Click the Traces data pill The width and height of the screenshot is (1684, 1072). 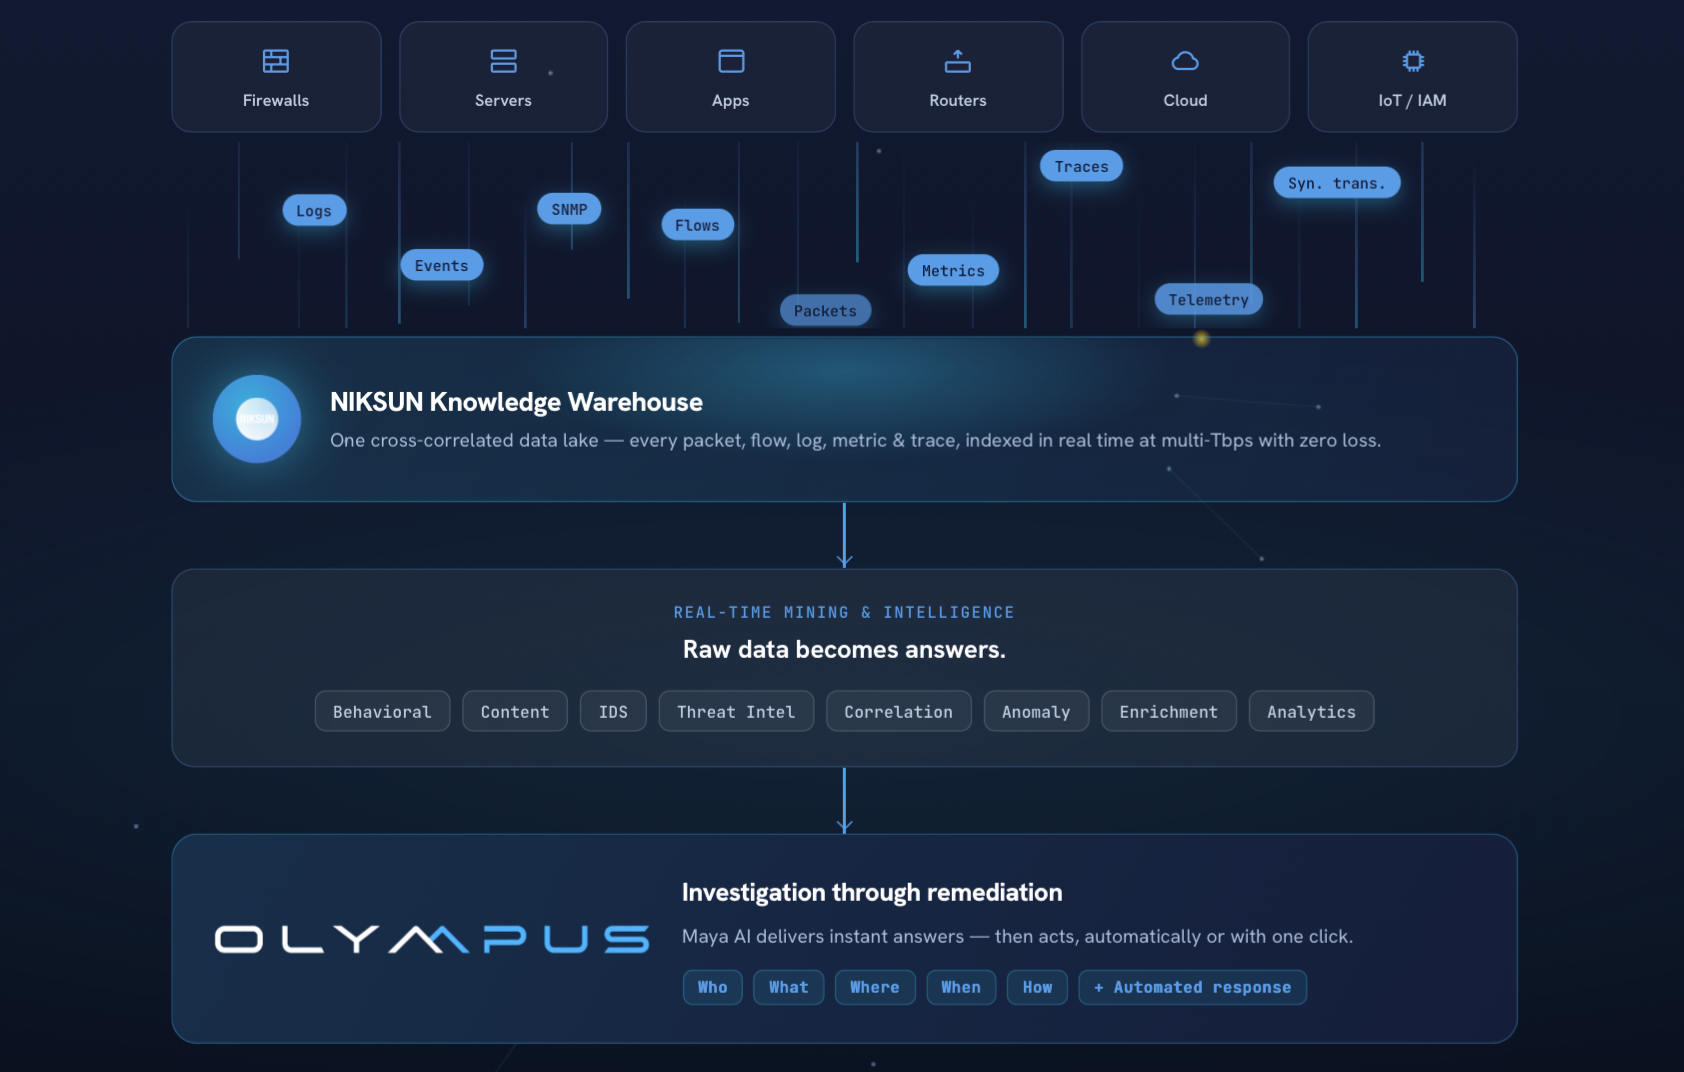(1081, 166)
